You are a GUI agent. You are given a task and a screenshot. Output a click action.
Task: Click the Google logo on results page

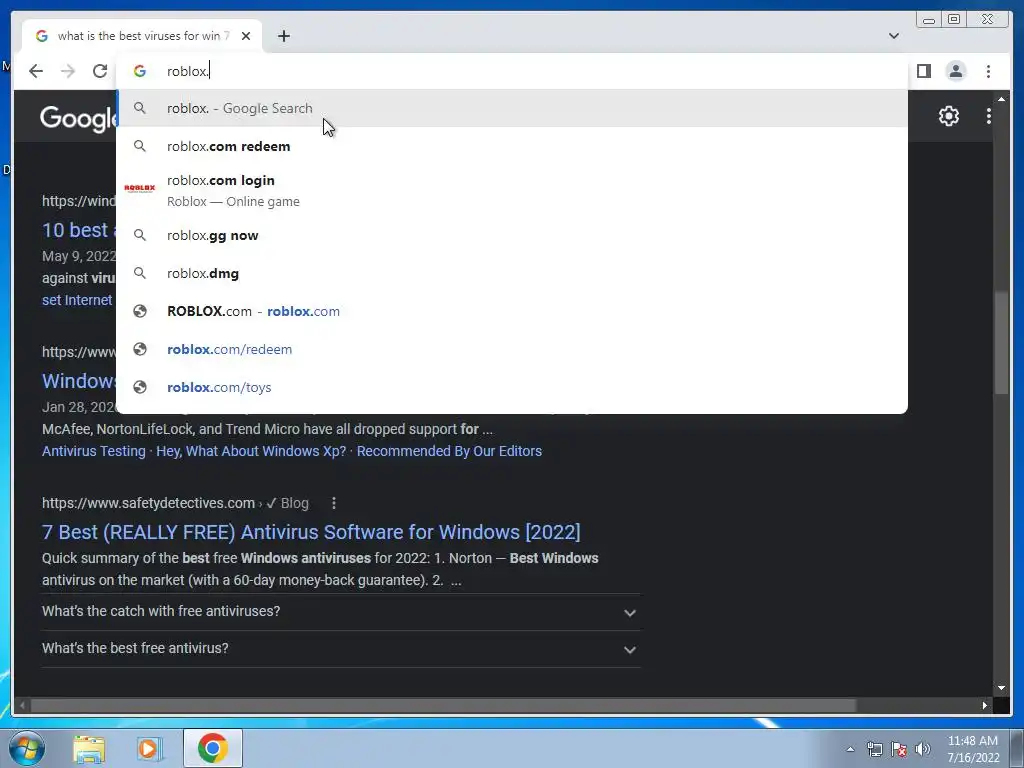pos(78,119)
